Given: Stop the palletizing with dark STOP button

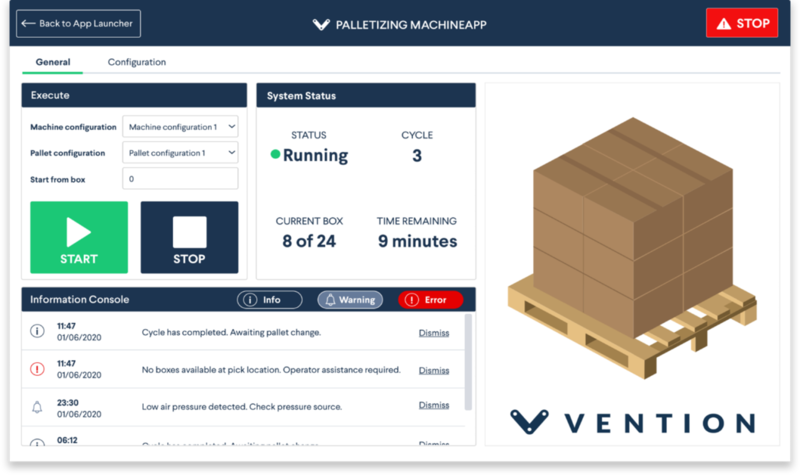Looking at the screenshot, I should 189,237.
